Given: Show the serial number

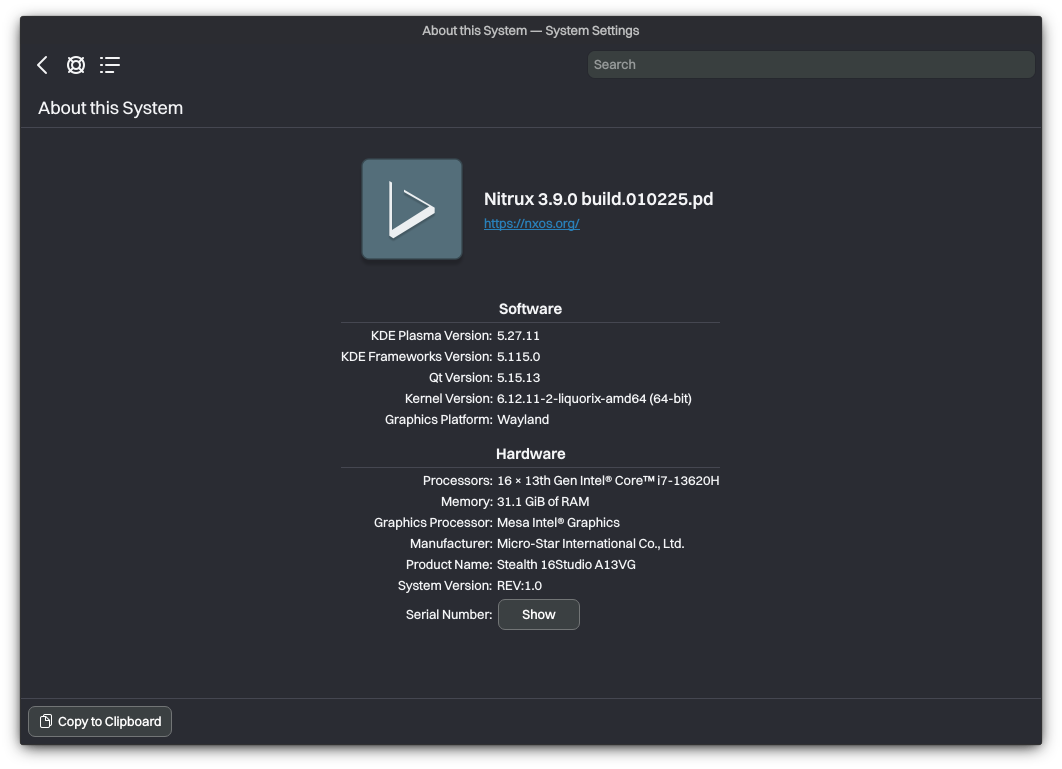Looking at the screenshot, I should (538, 615).
